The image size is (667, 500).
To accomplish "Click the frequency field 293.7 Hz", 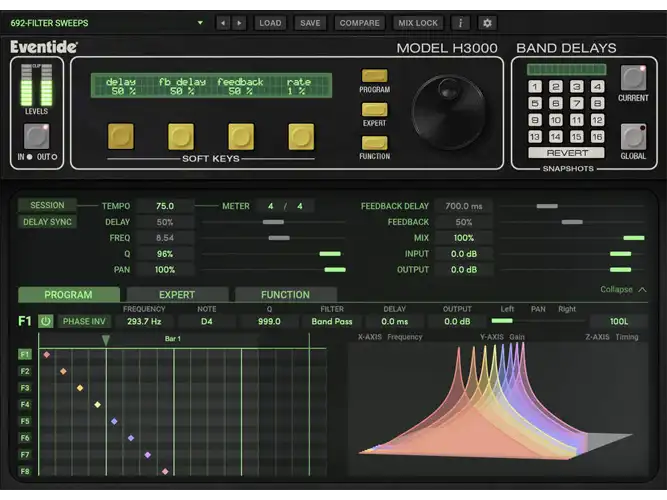I will click(144, 321).
